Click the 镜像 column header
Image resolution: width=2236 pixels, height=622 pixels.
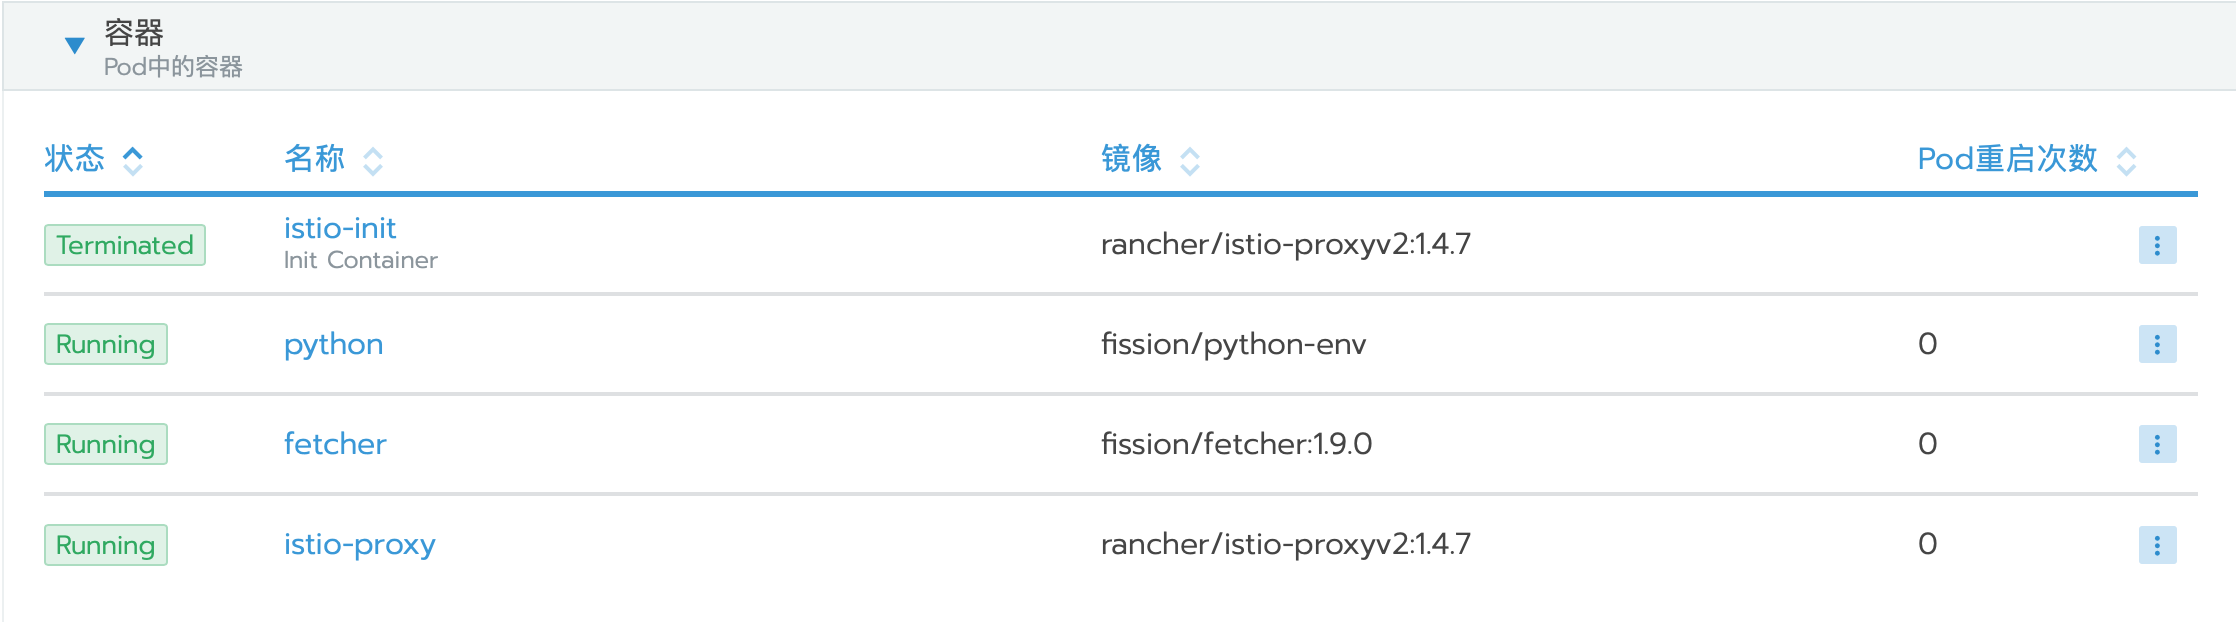tap(1131, 159)
